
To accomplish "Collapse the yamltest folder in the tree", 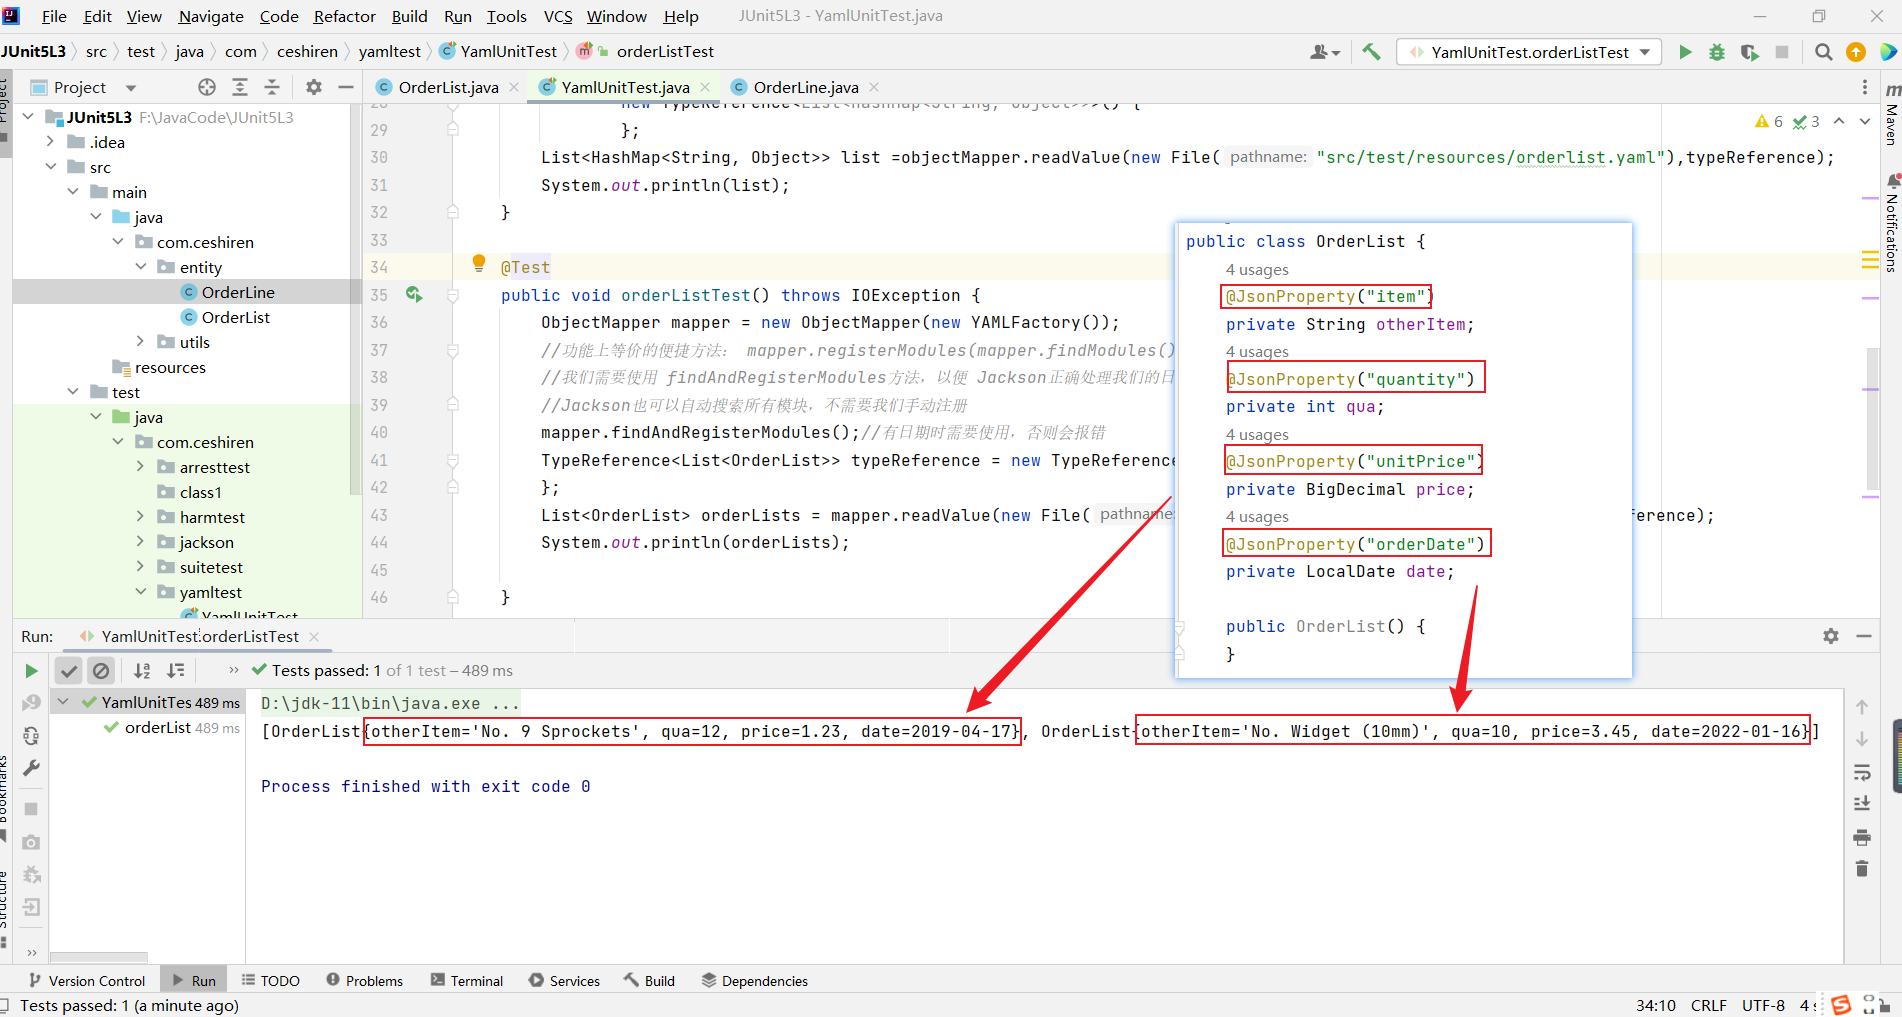I will click(x=141, y=592).
